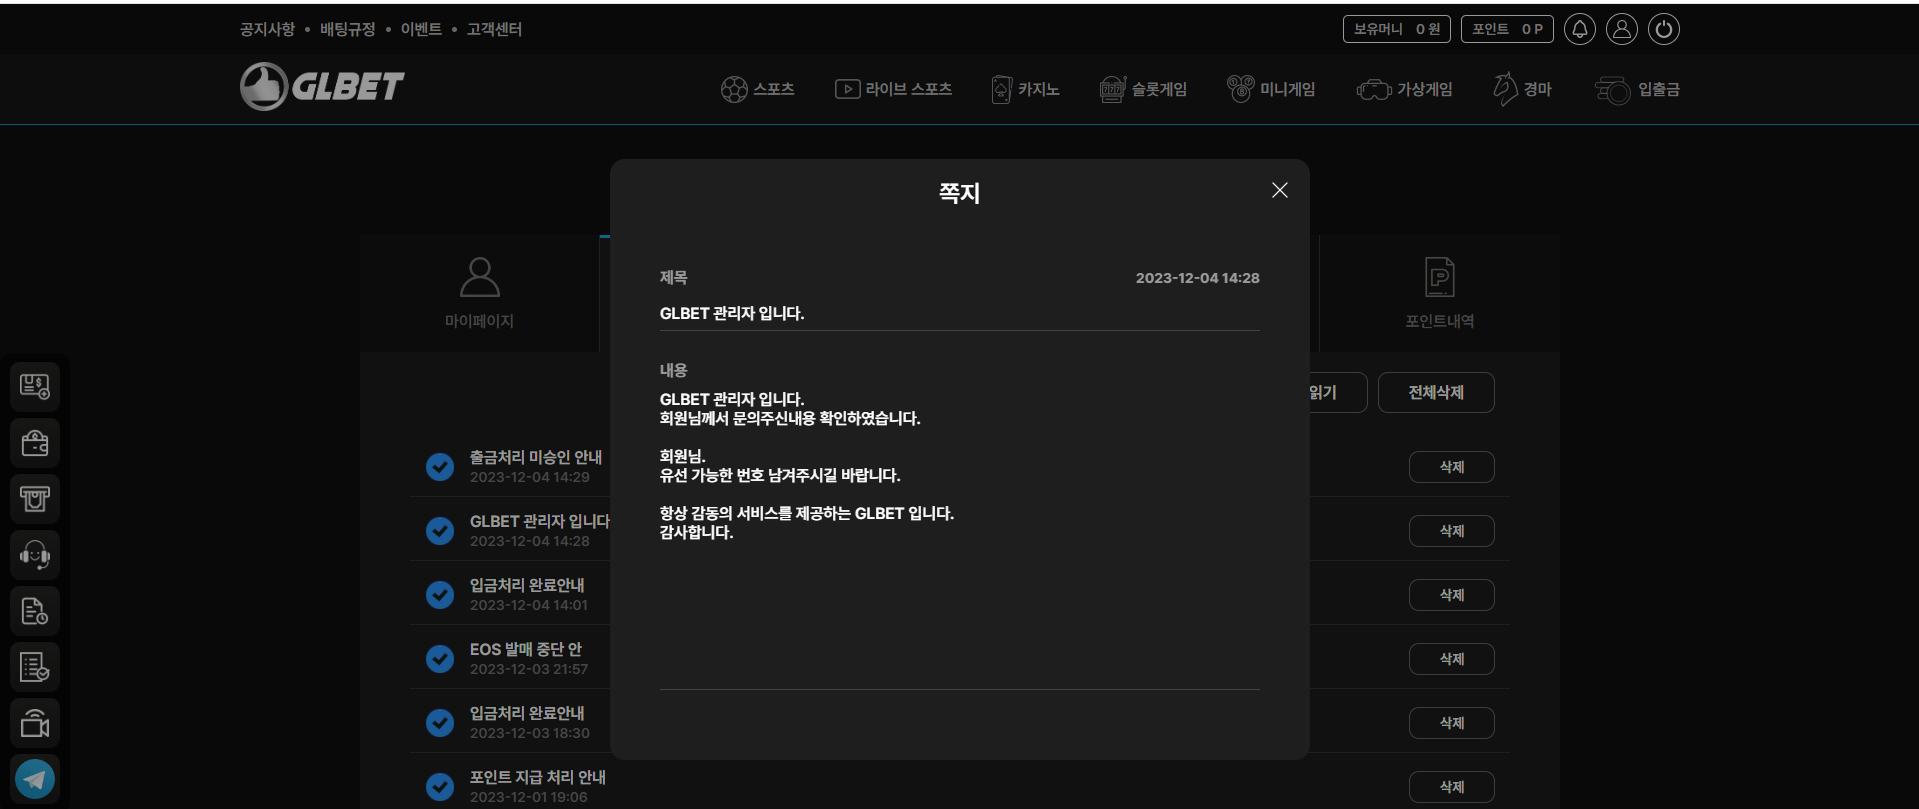Viewport: 1919px width, 809px height.
Task: Delete the 출금처리 미승인 안내 message
Action: click(1451, 467)
